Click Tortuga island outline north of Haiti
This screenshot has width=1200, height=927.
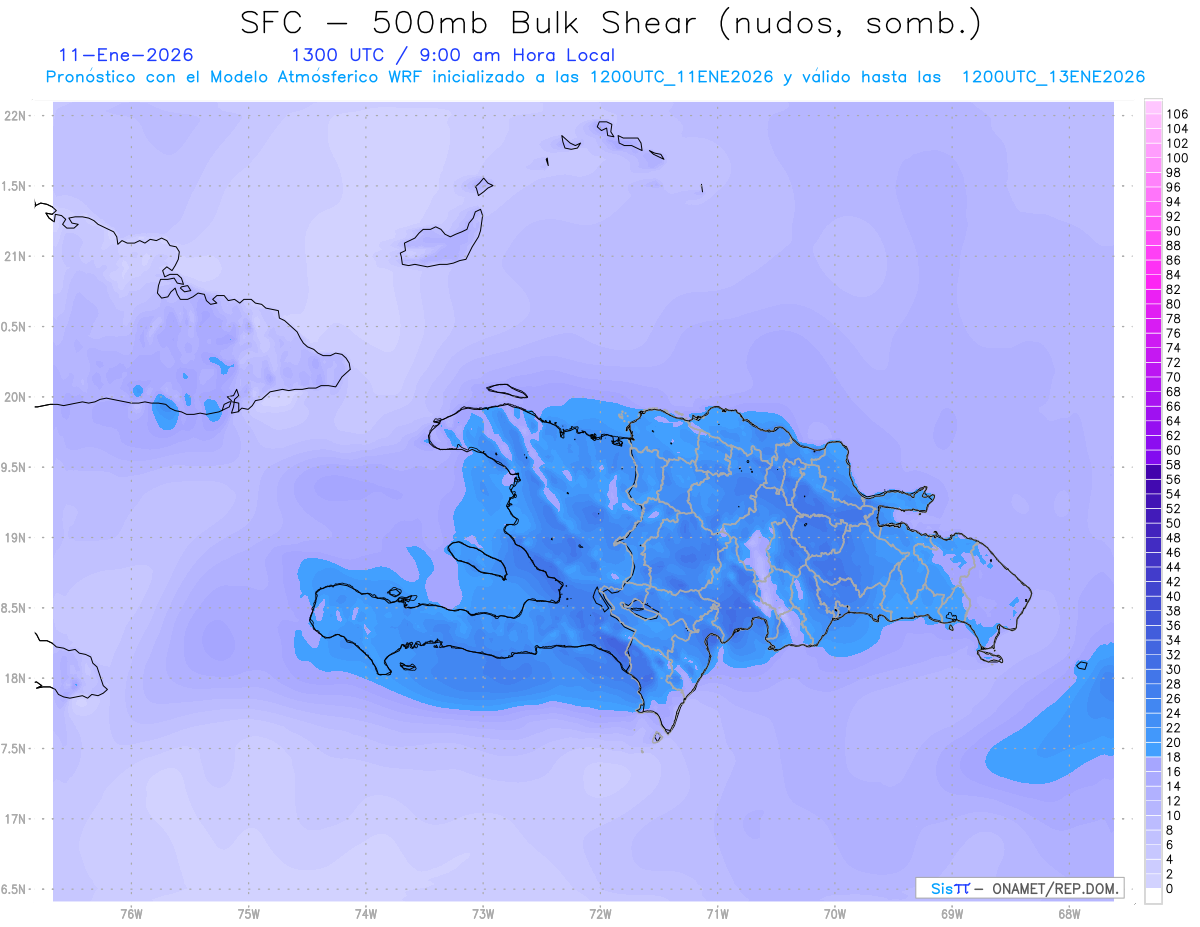(507, 391)
